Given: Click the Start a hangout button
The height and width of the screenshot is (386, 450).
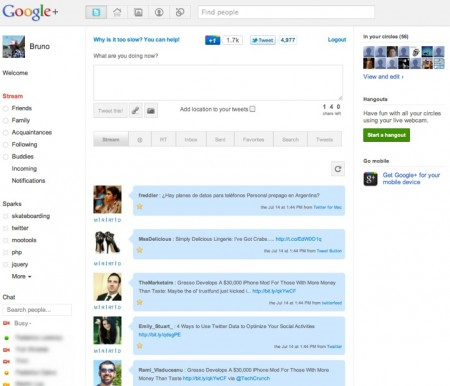Looking at the screenshot, I should pos(386,135).
